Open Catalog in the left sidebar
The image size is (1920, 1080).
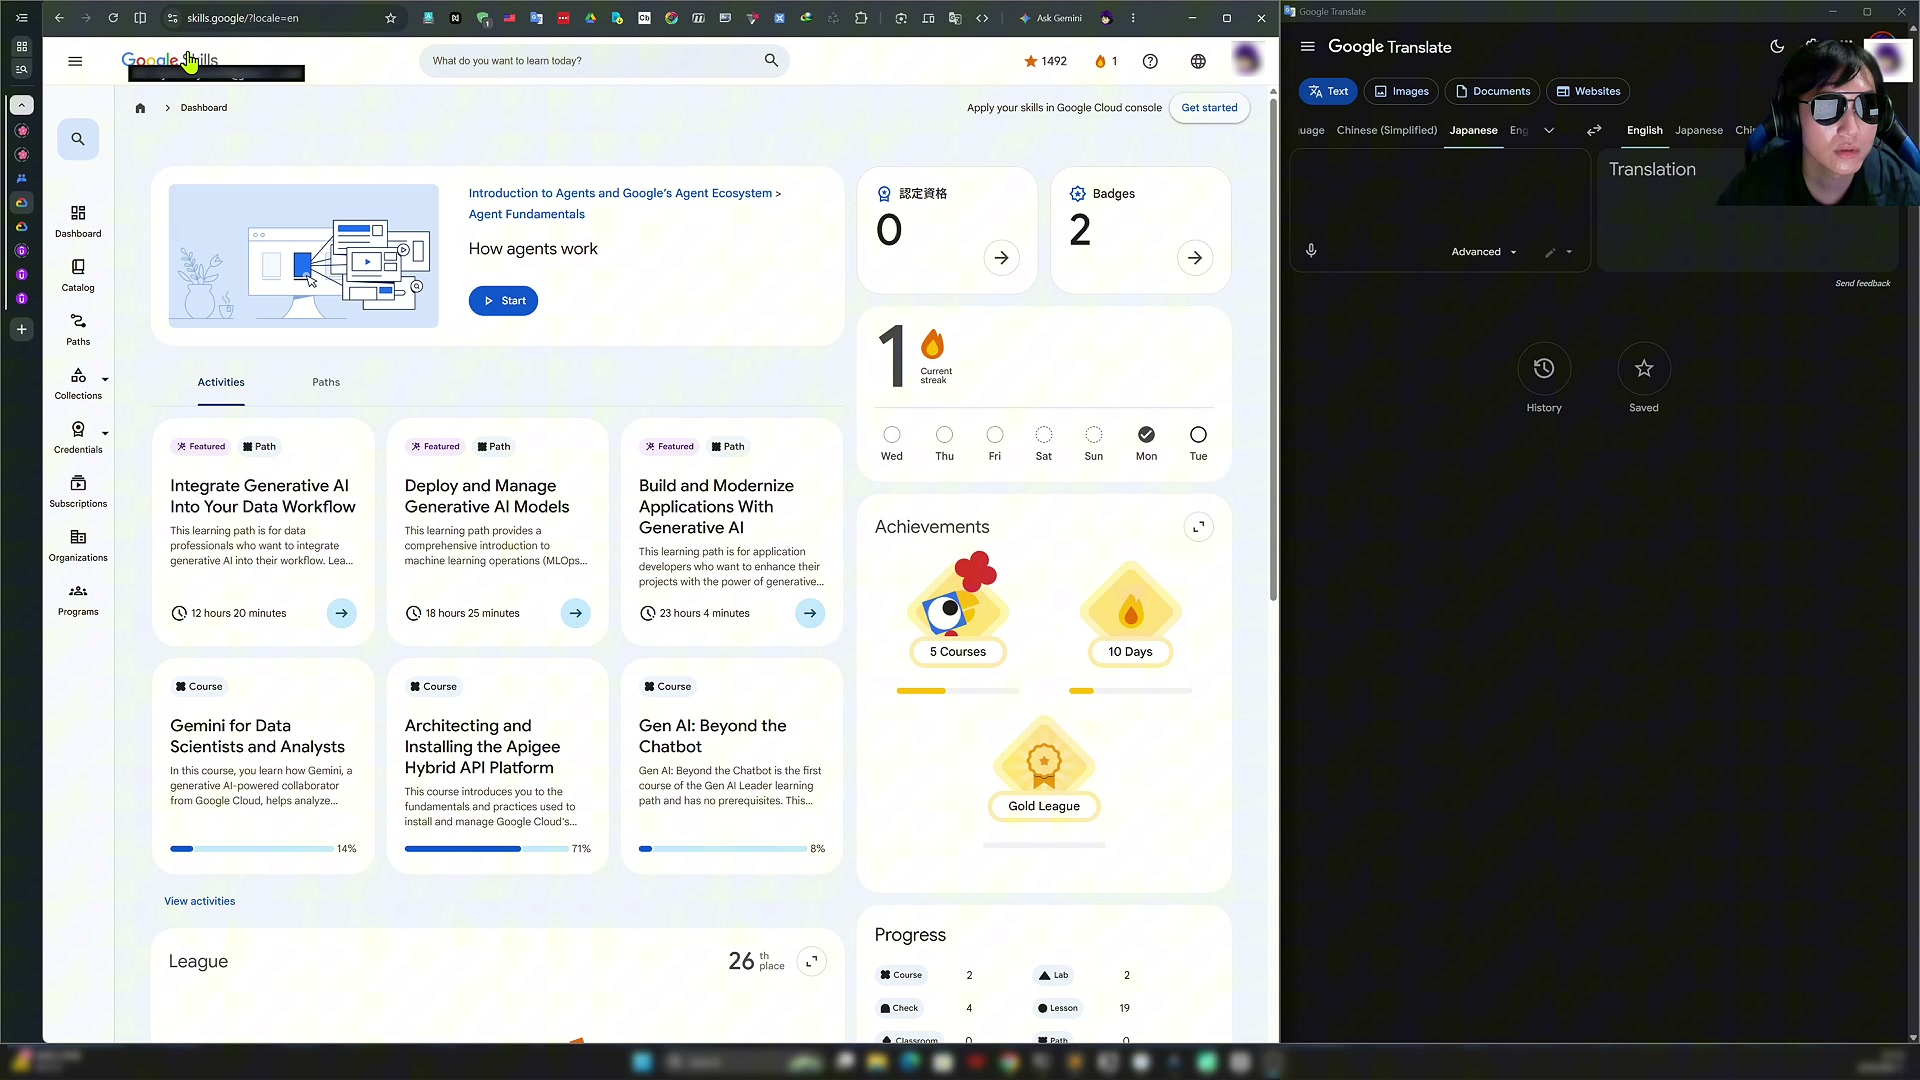[x=78, y=276]
